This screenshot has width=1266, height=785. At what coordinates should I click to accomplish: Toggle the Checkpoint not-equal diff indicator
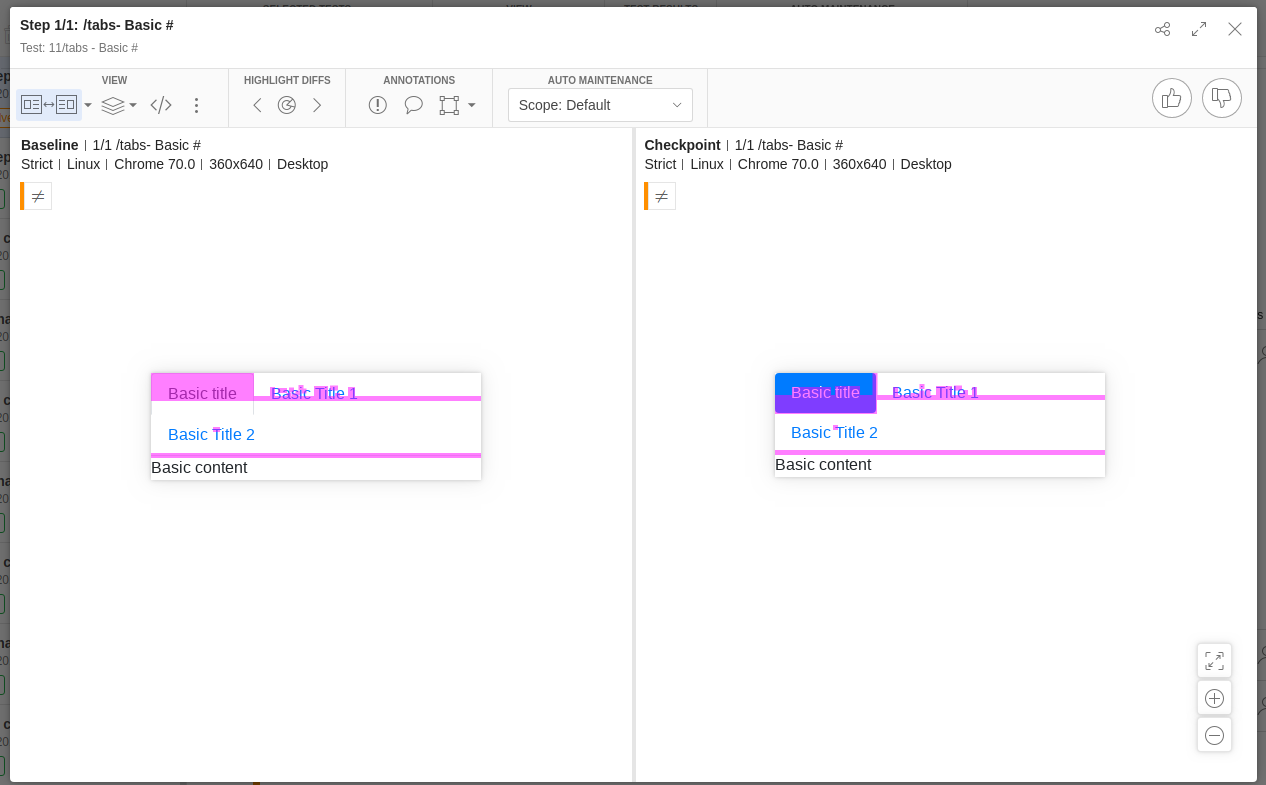click(661, 196)
